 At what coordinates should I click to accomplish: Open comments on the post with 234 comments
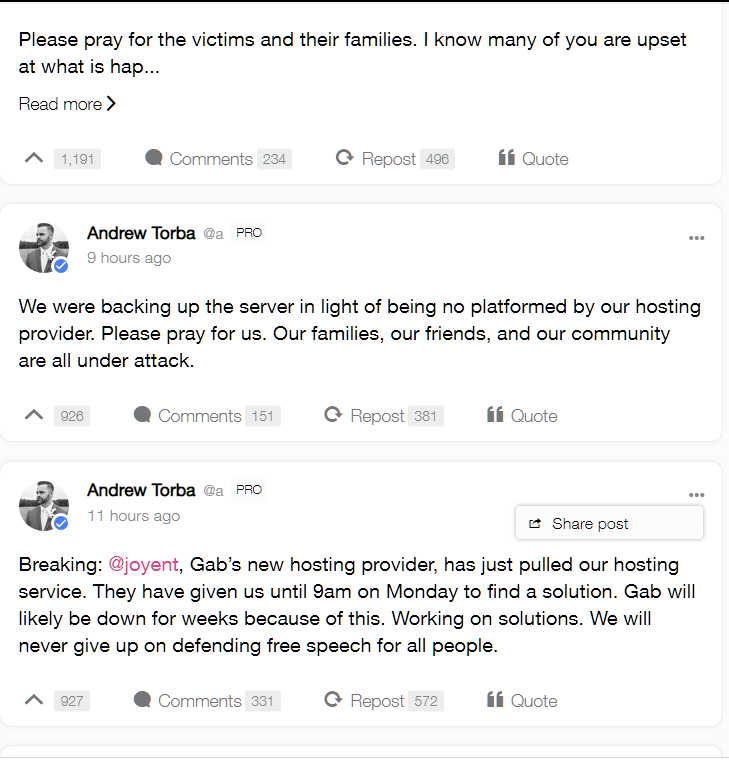pos(218,159)
